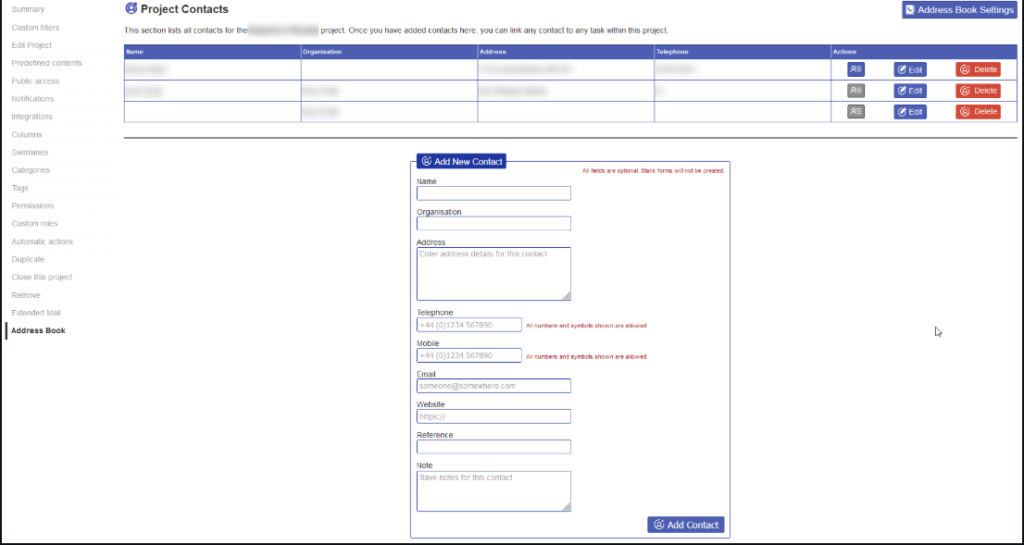
Task: Click the Add Contact button
Action: click(x=686, y=525)
